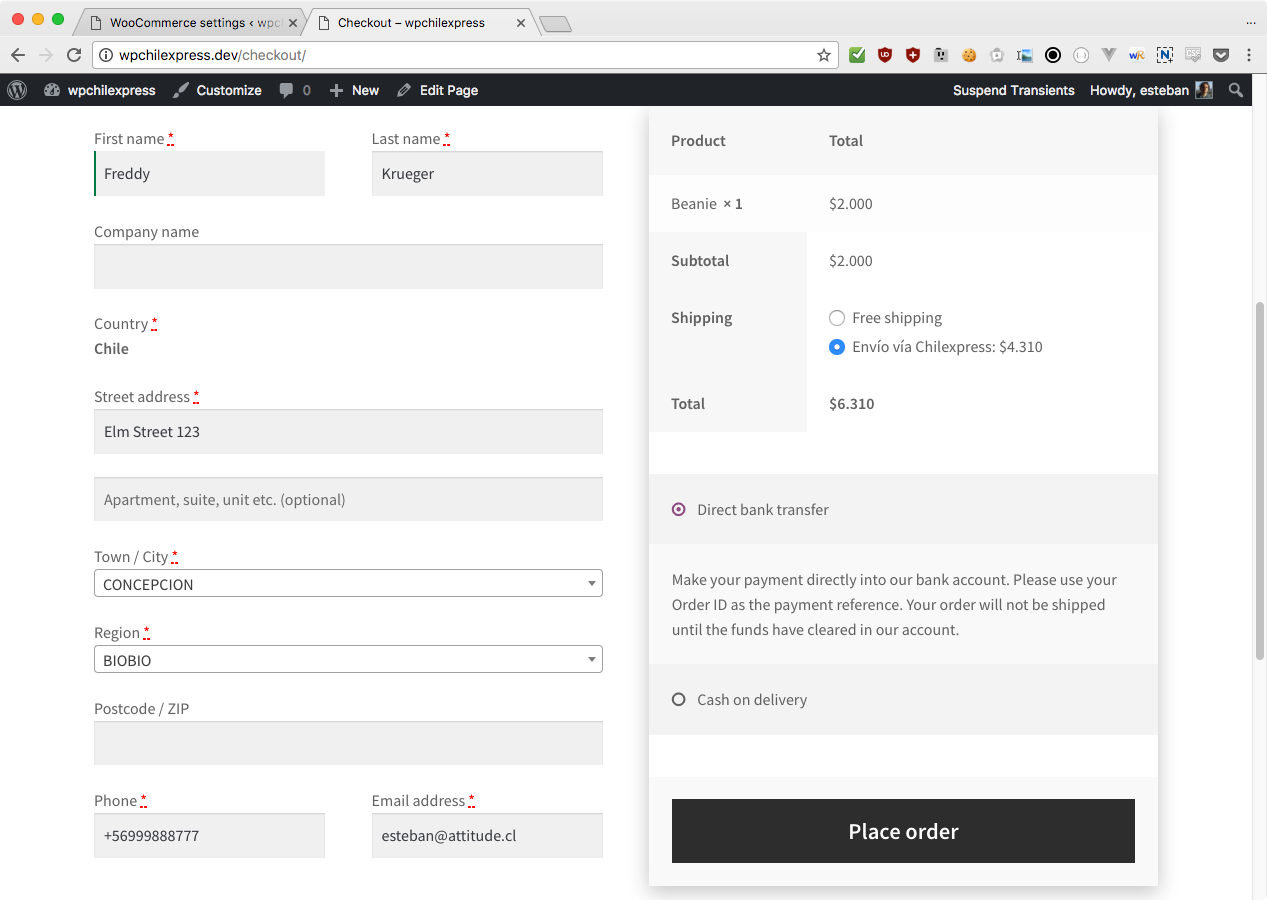Click the browser back arrow

(x=18, y=55)
